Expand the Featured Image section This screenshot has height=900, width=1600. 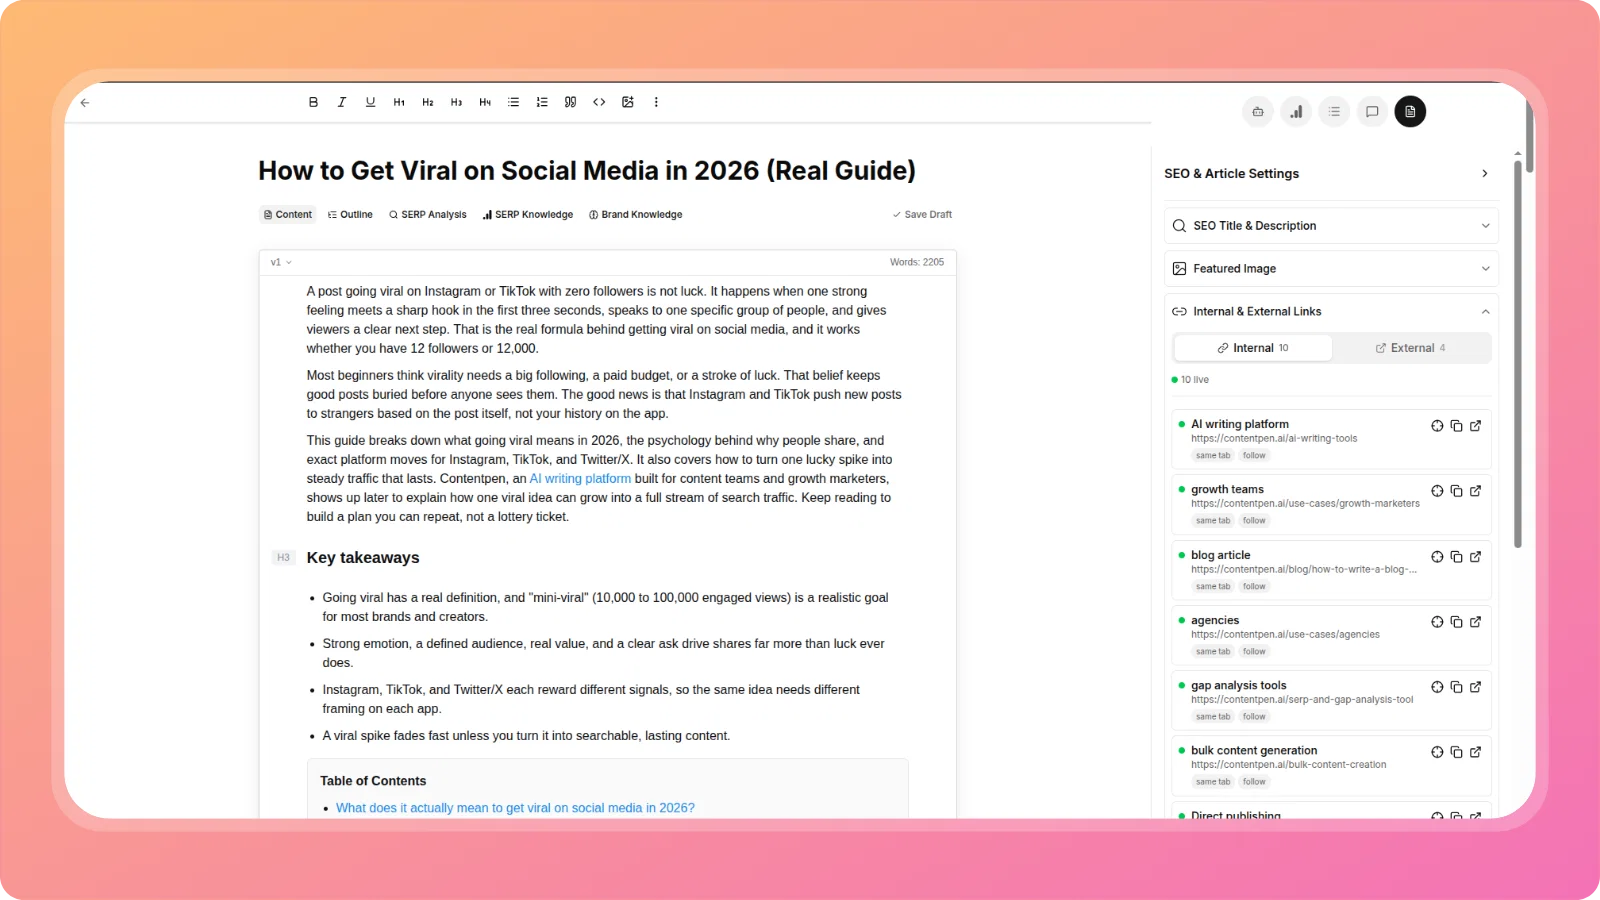1331,269
